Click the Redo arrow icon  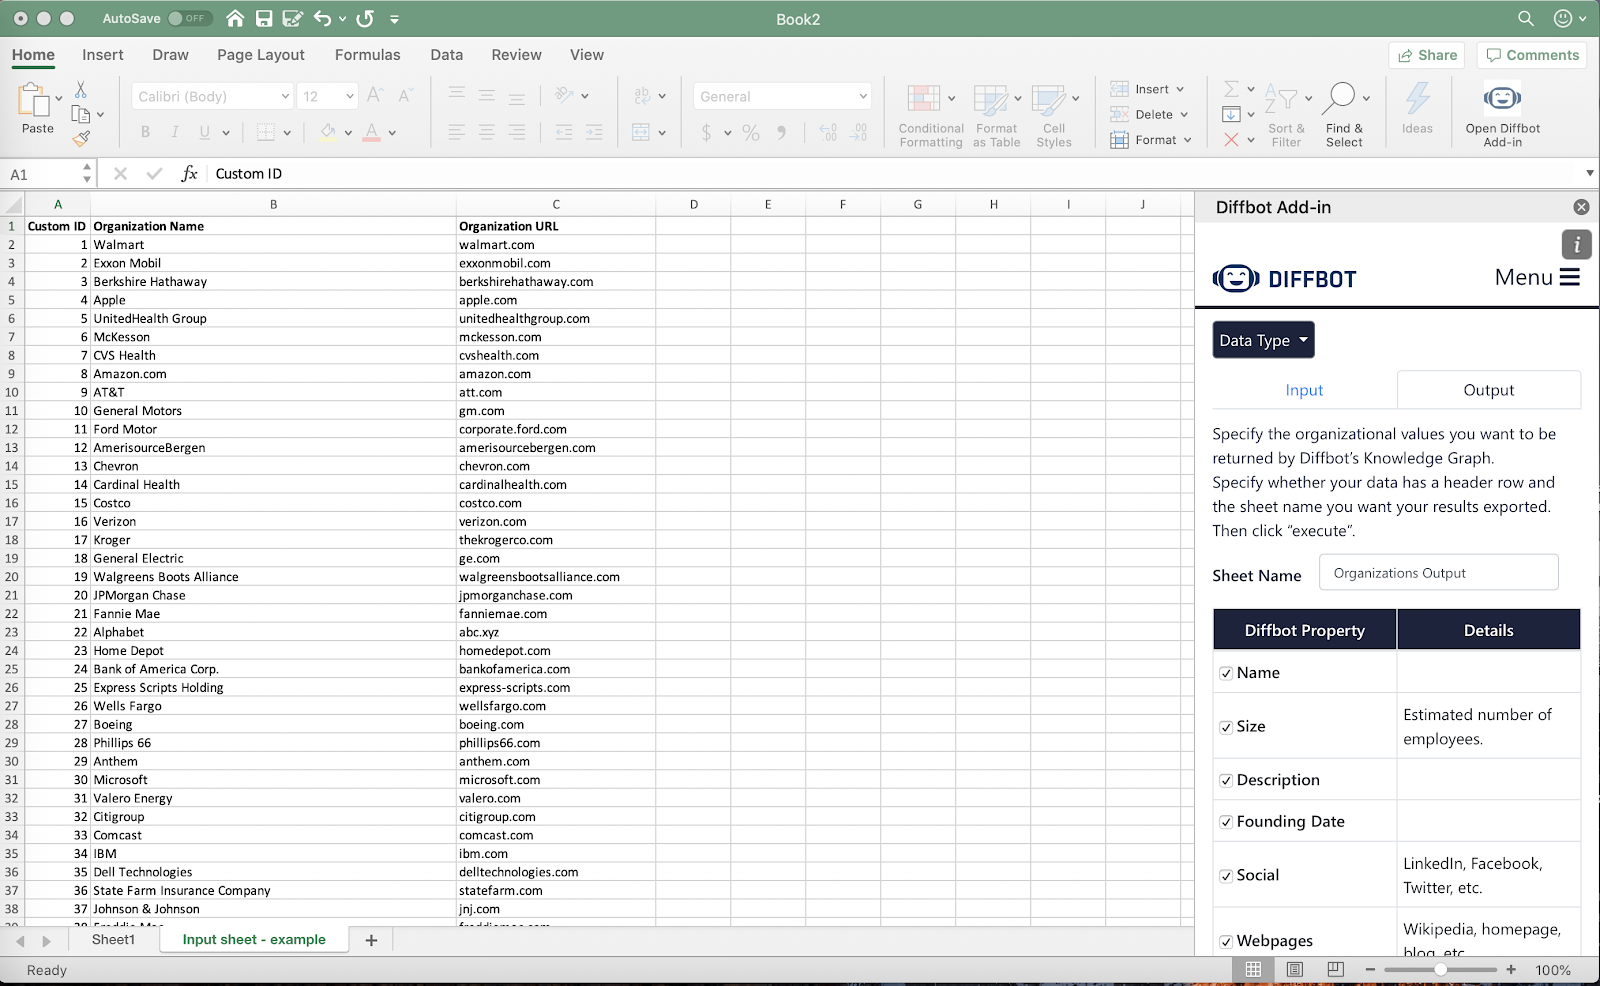(x=365, y=18)
